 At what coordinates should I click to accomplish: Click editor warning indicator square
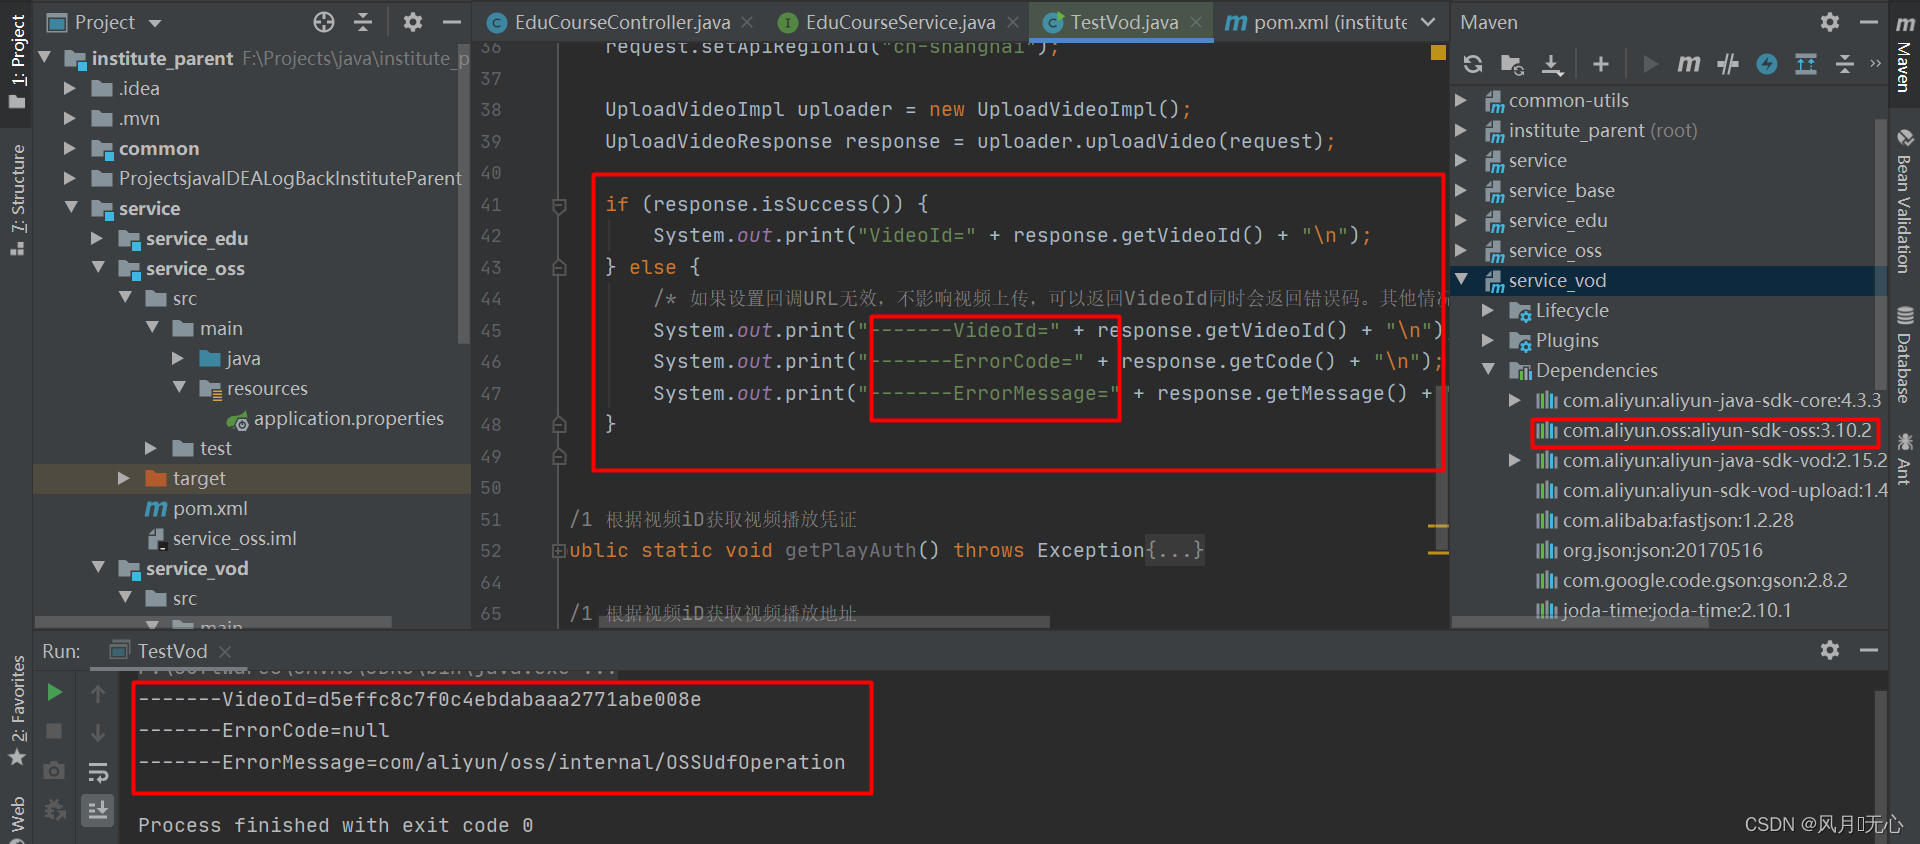tap(1438, 52)
